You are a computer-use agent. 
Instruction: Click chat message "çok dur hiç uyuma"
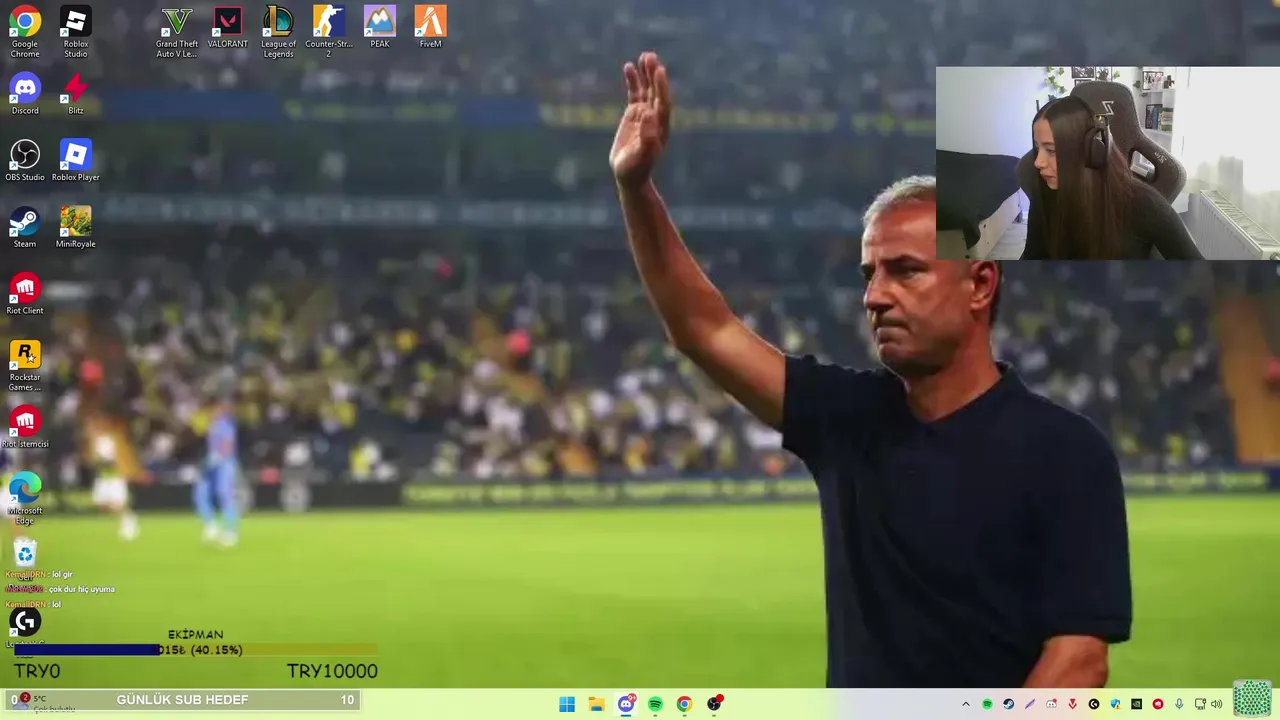[x=81, y=589]
